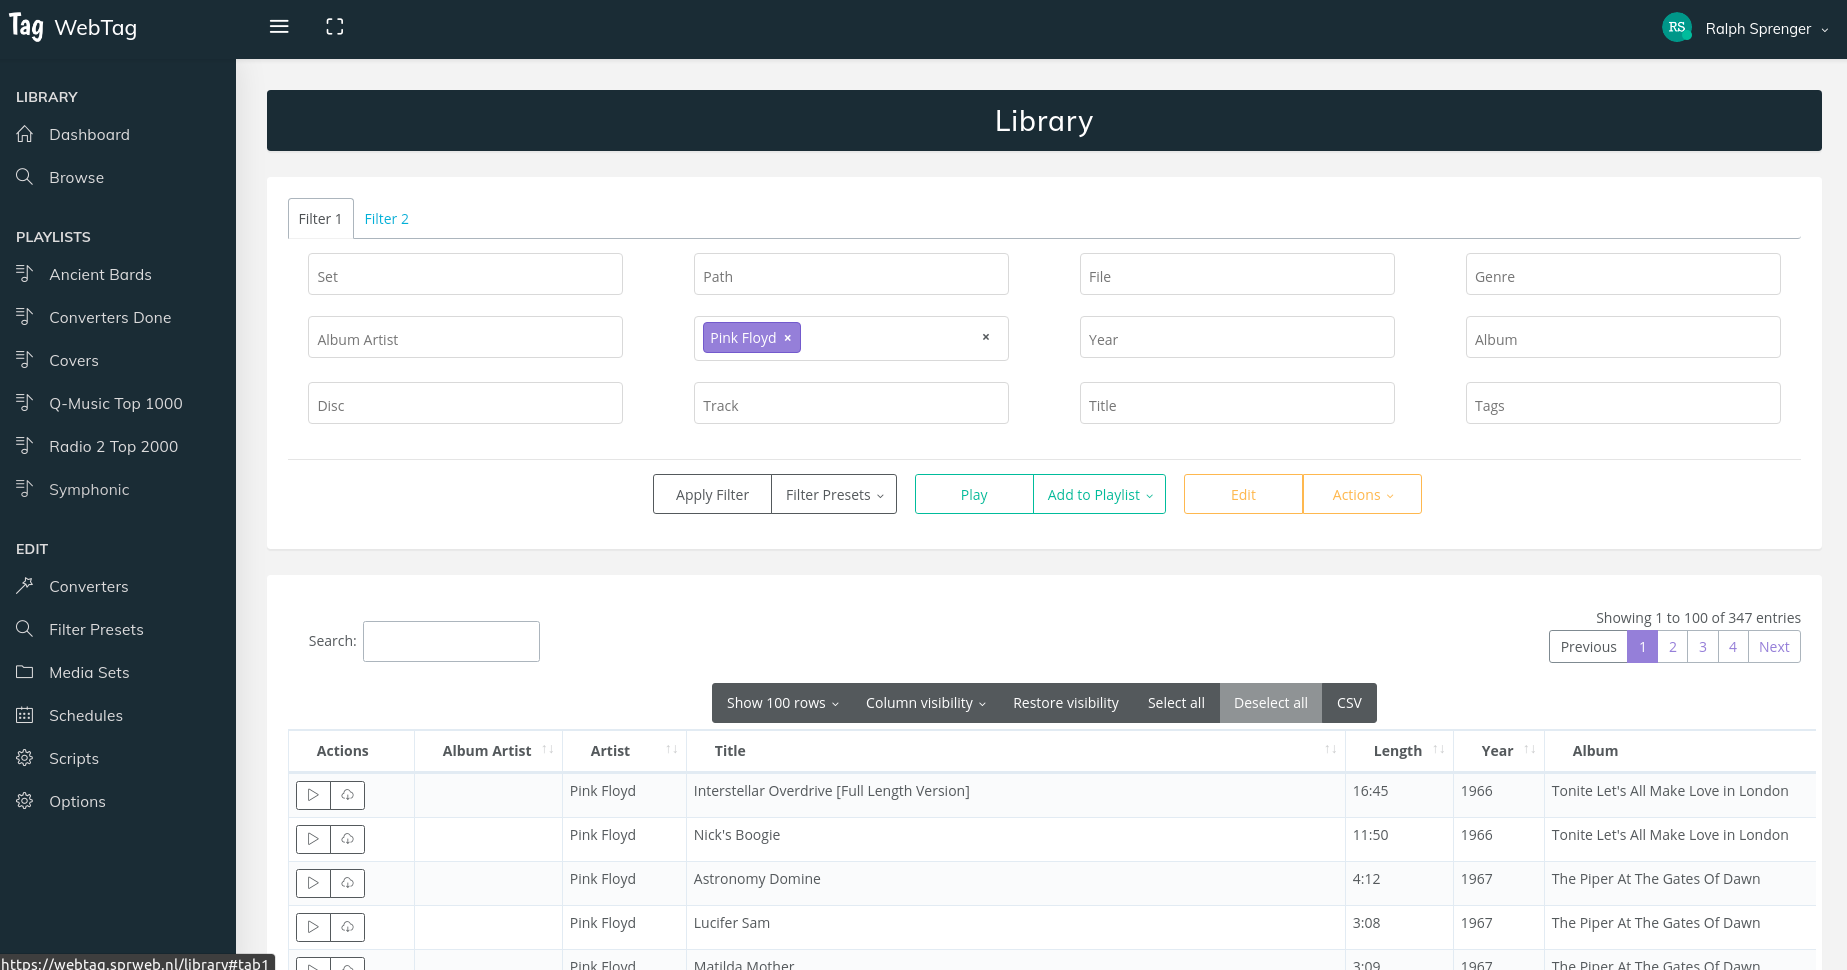Image resolution: width=1847 pixels, height=970 pixels.
Task: Open Ancient Bards playlist icon
Action: (x=25, y=274)
